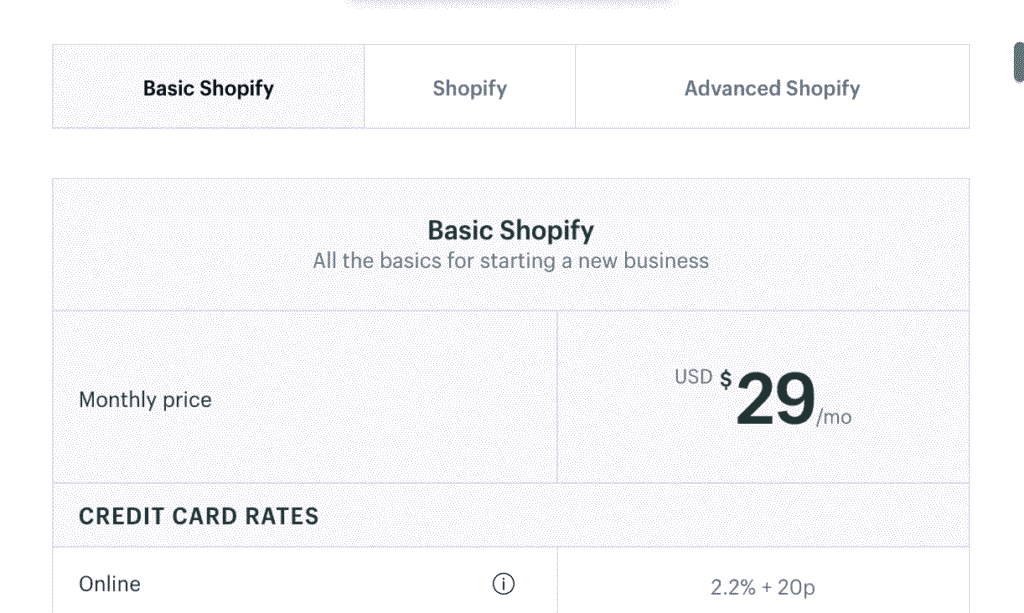Open info tooltip for Online rate
Screen dimensions: 1024x613
click(x=504, y=584)
